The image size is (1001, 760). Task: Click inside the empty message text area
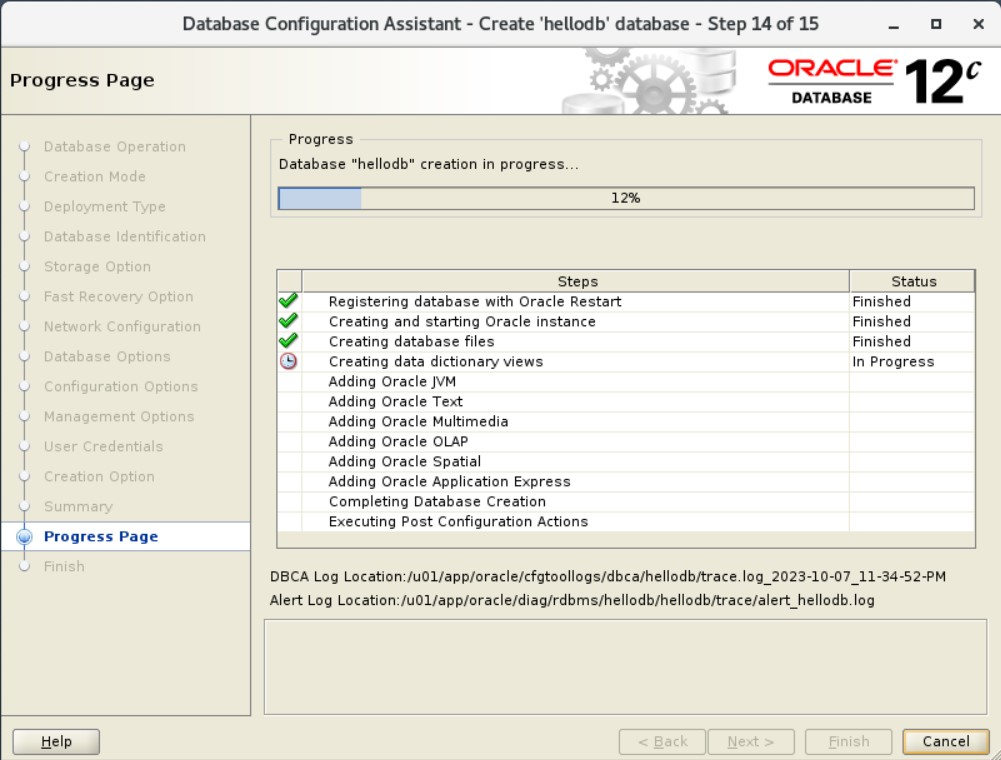tap(626, 667)
